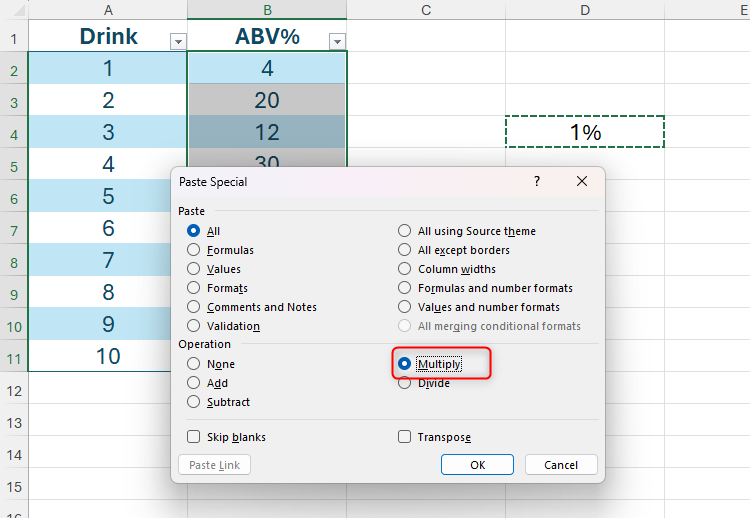The width and height of the screenshot is (750, 518).
Task: Select All except borders option
Action: (405, 250)
